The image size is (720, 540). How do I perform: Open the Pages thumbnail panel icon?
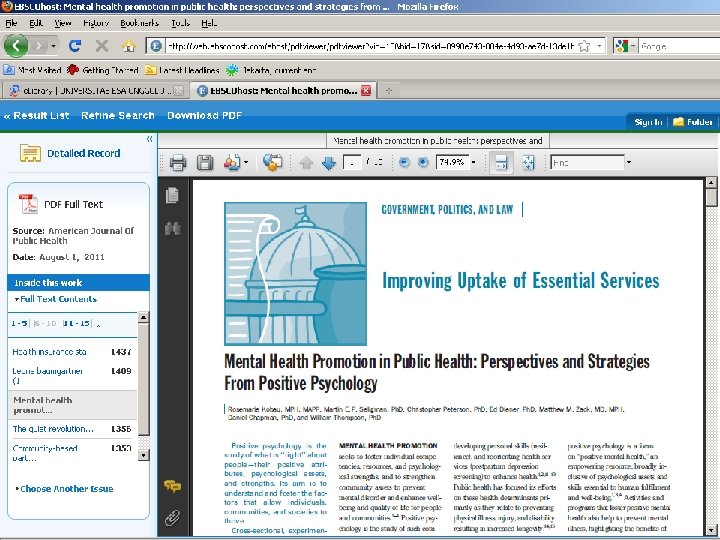(x=172, y=195)
